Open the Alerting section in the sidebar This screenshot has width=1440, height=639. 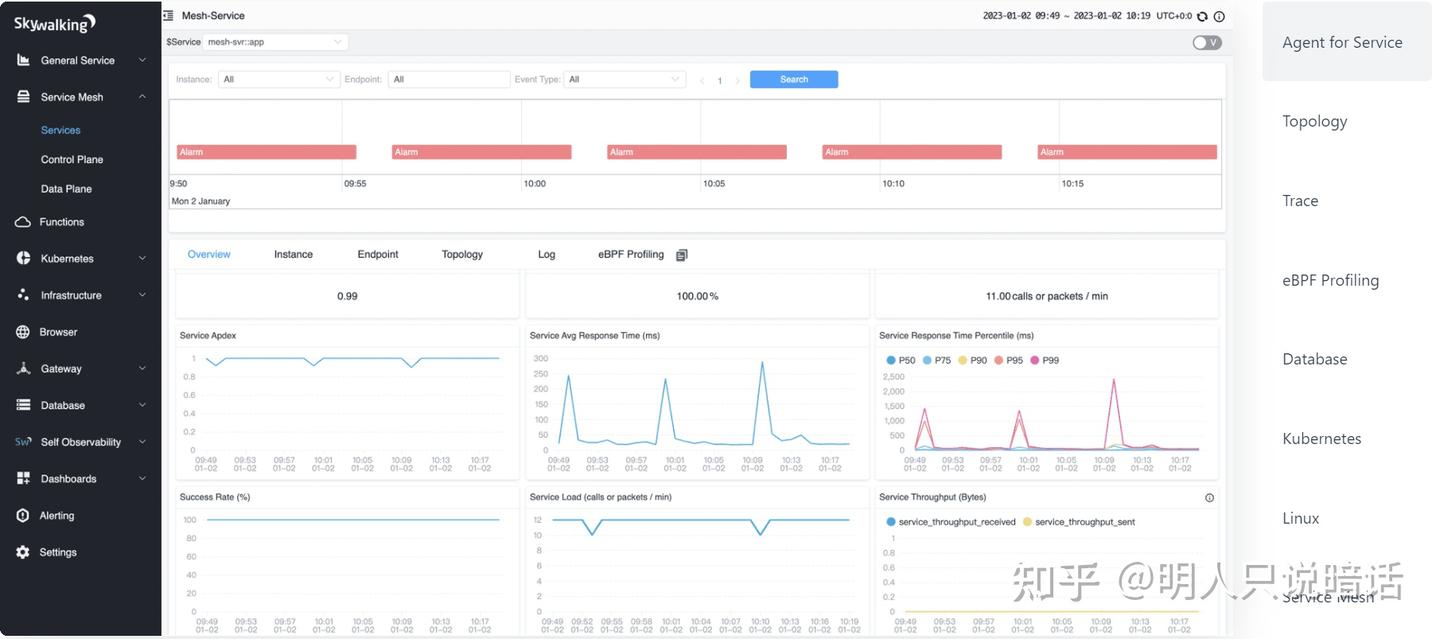pos(57,516)
